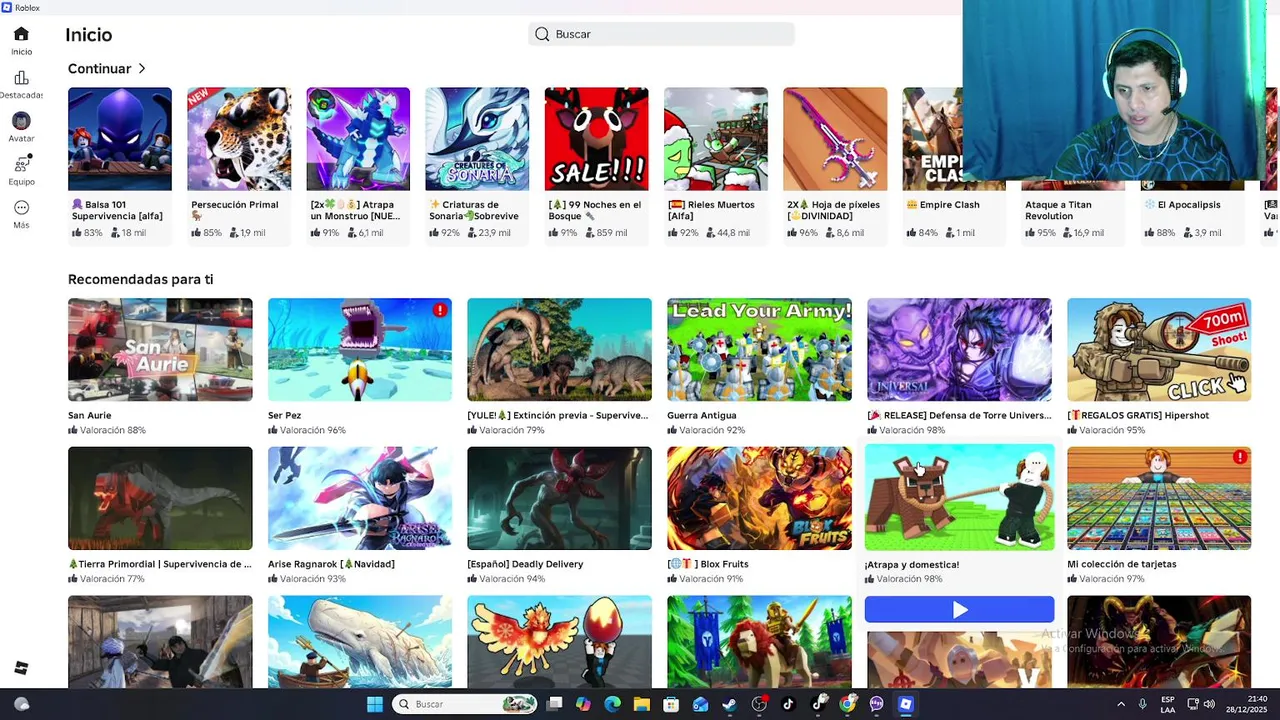1280x720 pixels.
Task: Open the phoenix and egg game thumbnail
Action: pyautogui.click(x=559, y=642)
